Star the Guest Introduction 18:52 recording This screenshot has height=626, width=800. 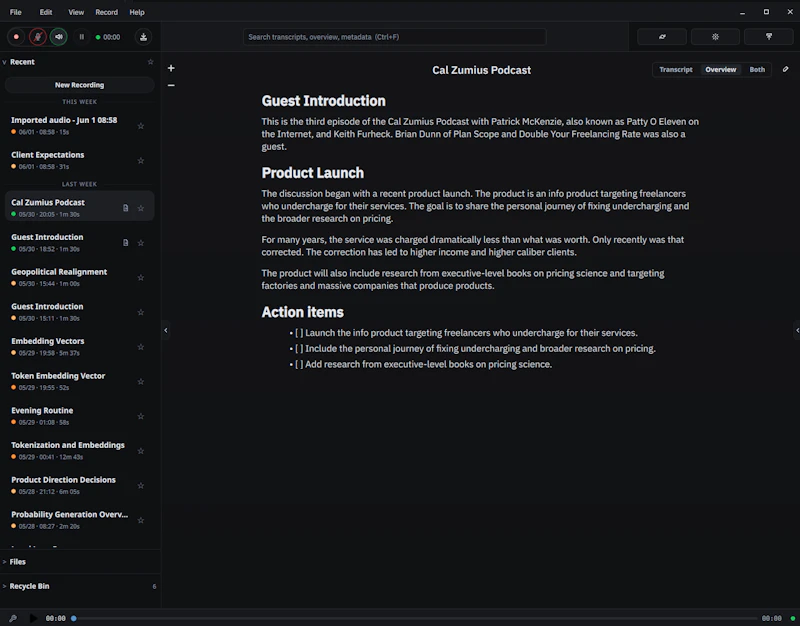pyautogui.click(x=141, y=243)
